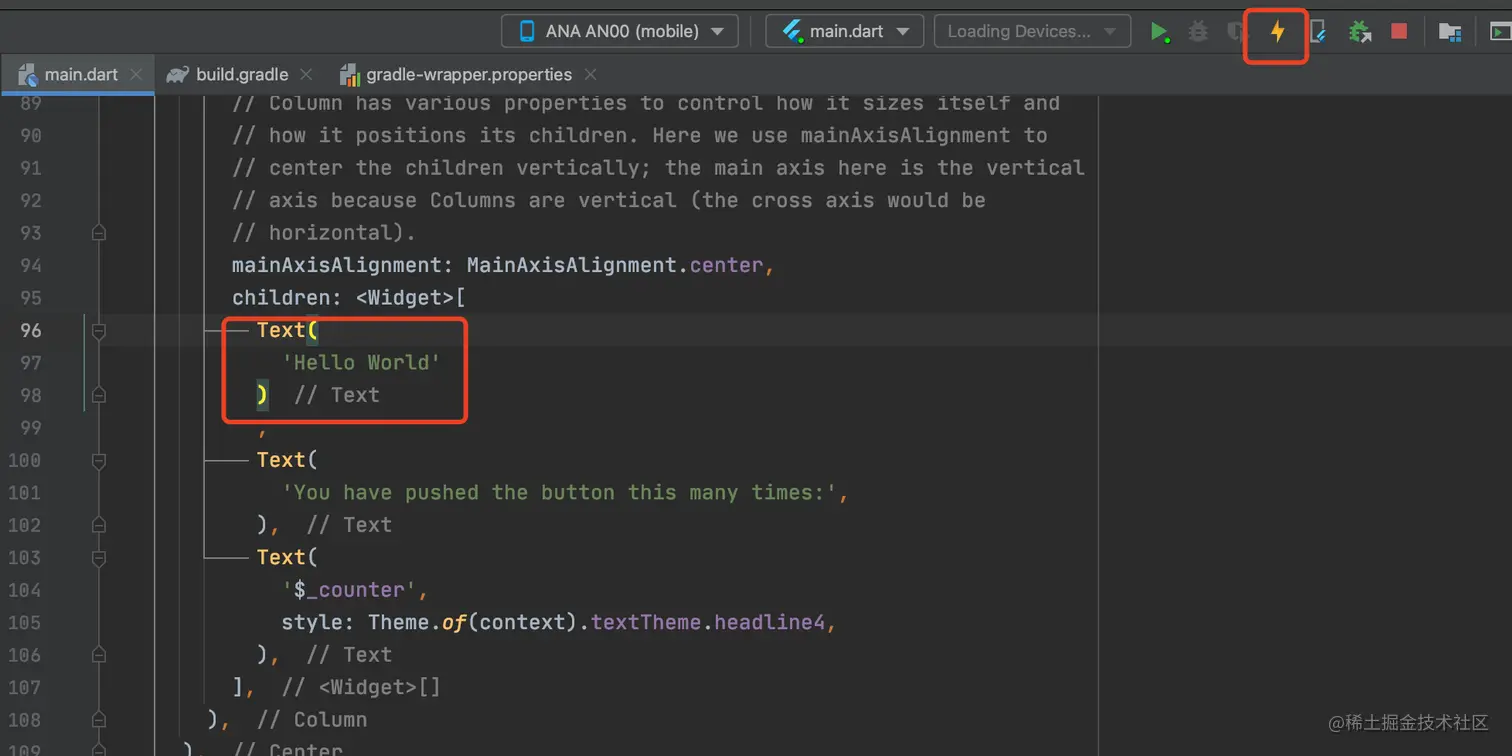Run main.dart with the green play icon
Viewport: 1512px width, 756px height.
1159,32
